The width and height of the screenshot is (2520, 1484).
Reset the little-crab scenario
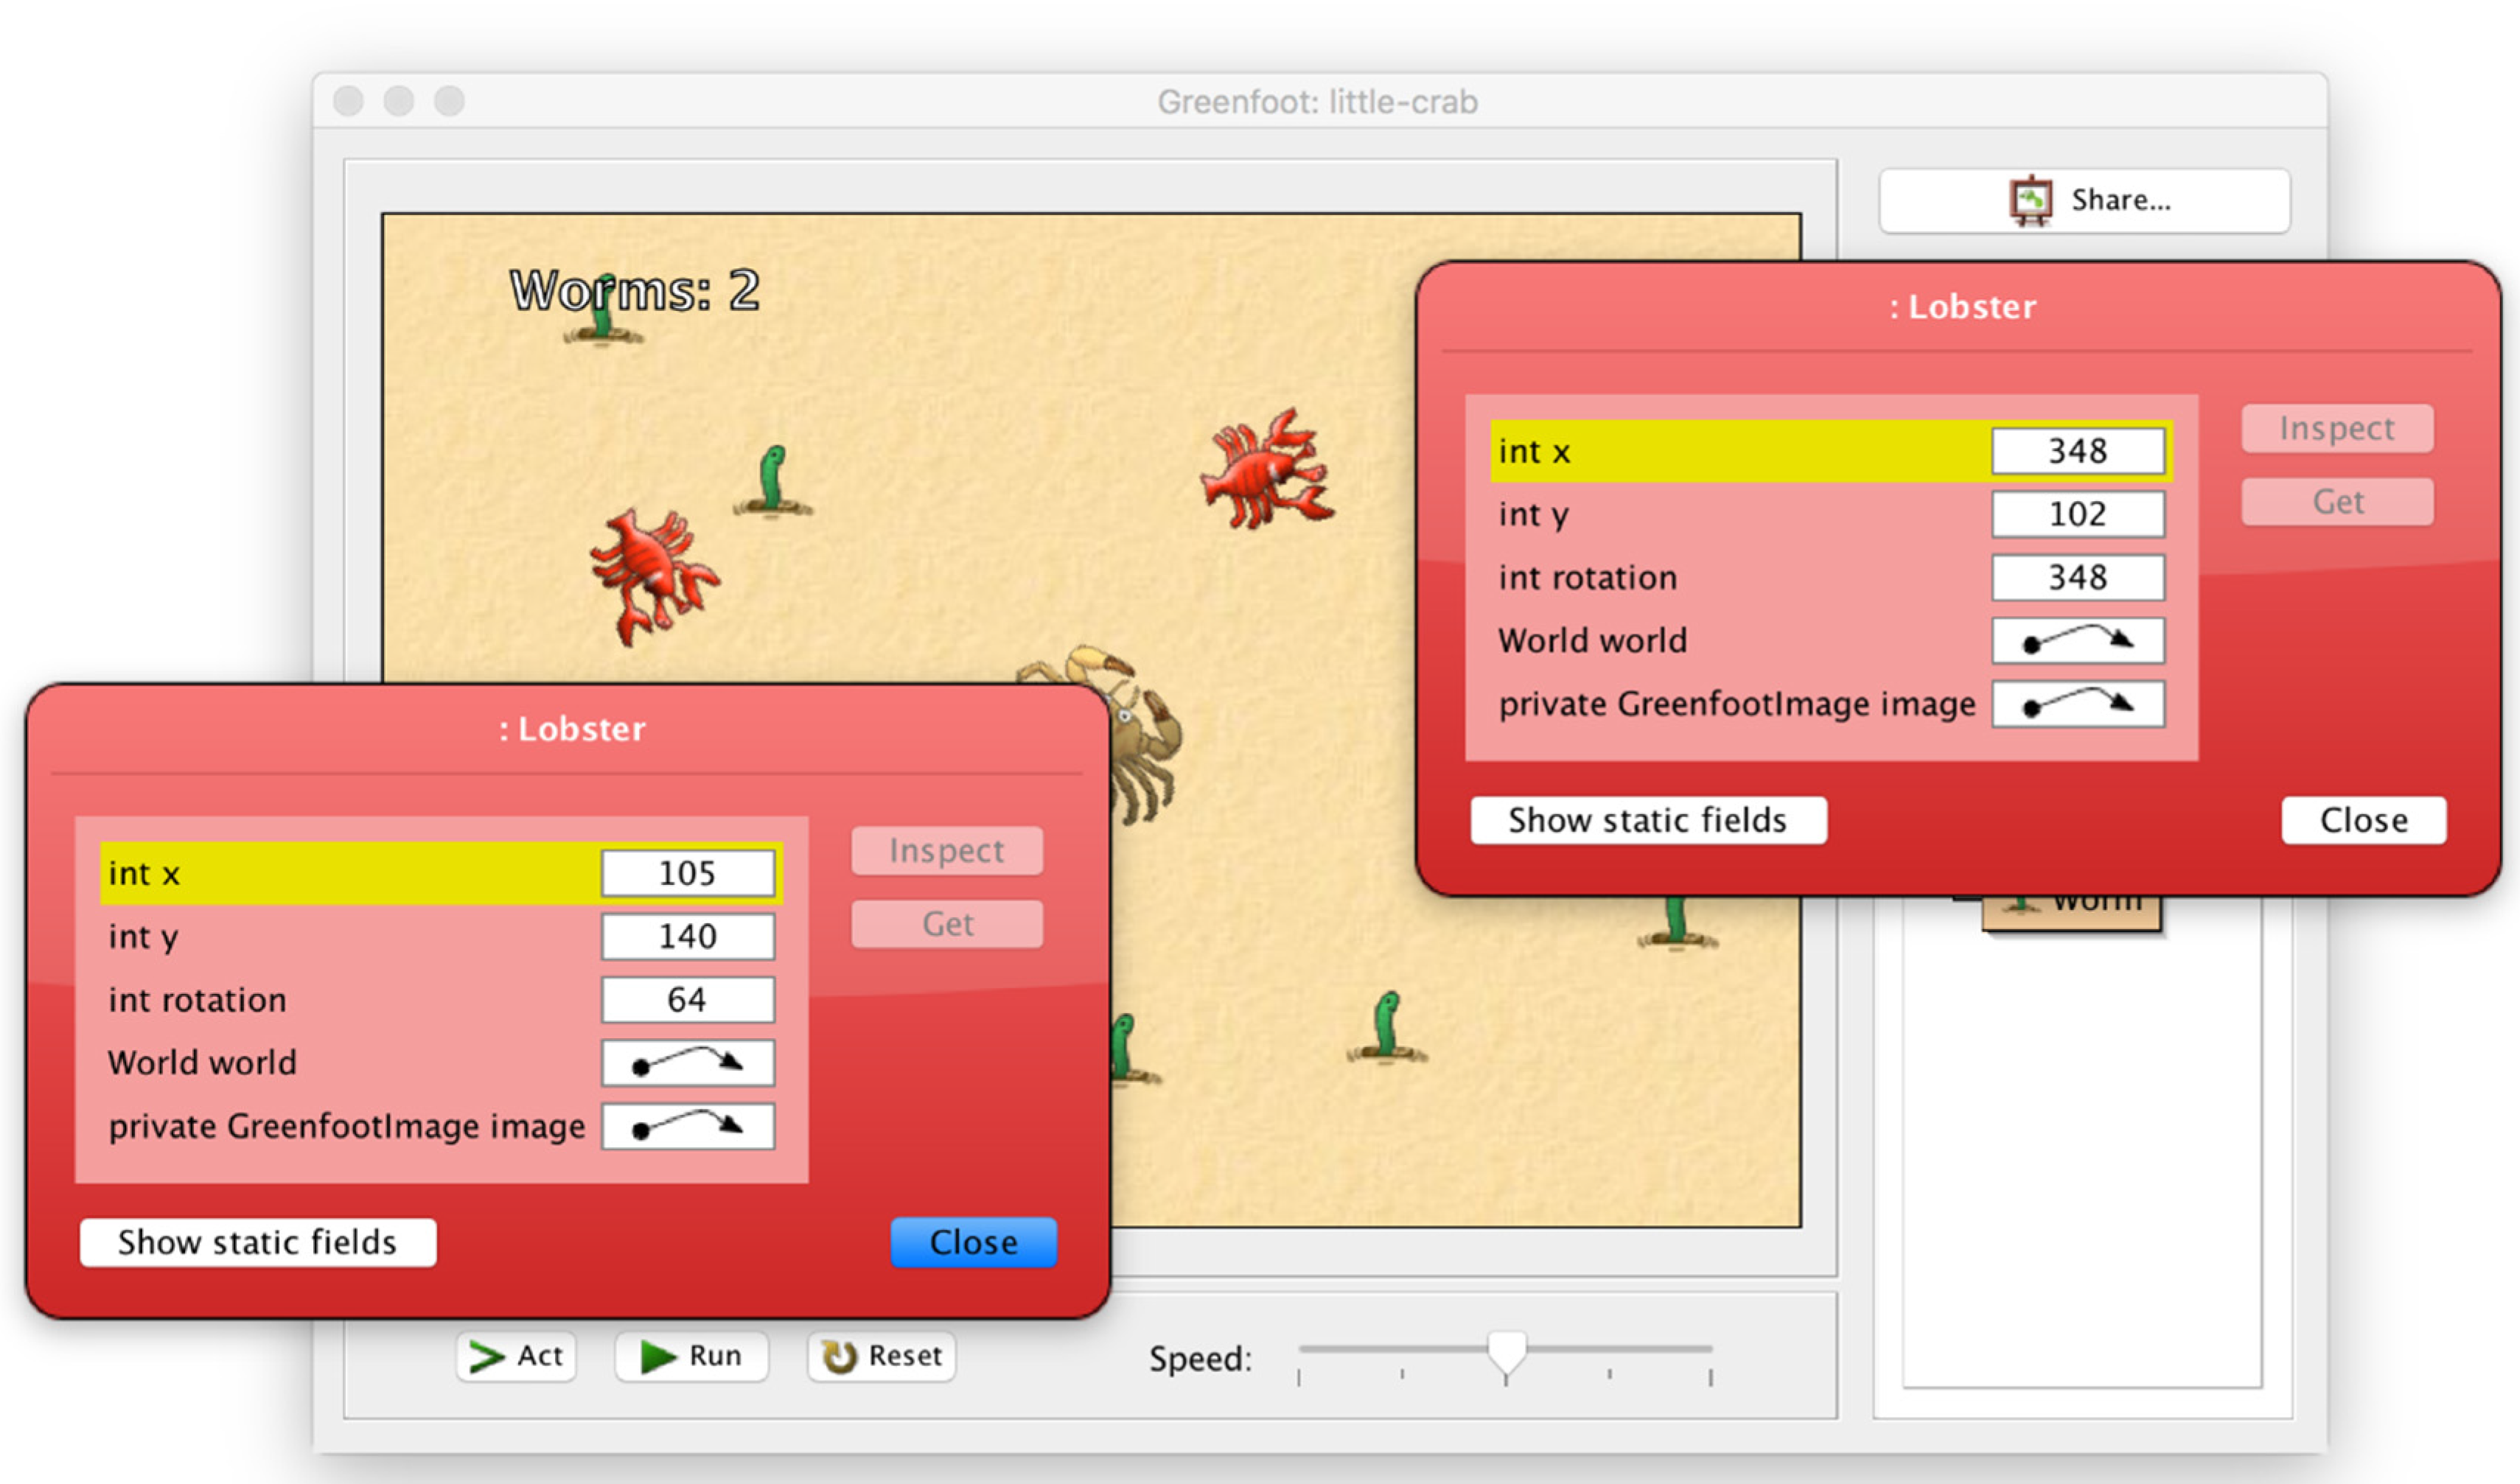[881, 1356]
